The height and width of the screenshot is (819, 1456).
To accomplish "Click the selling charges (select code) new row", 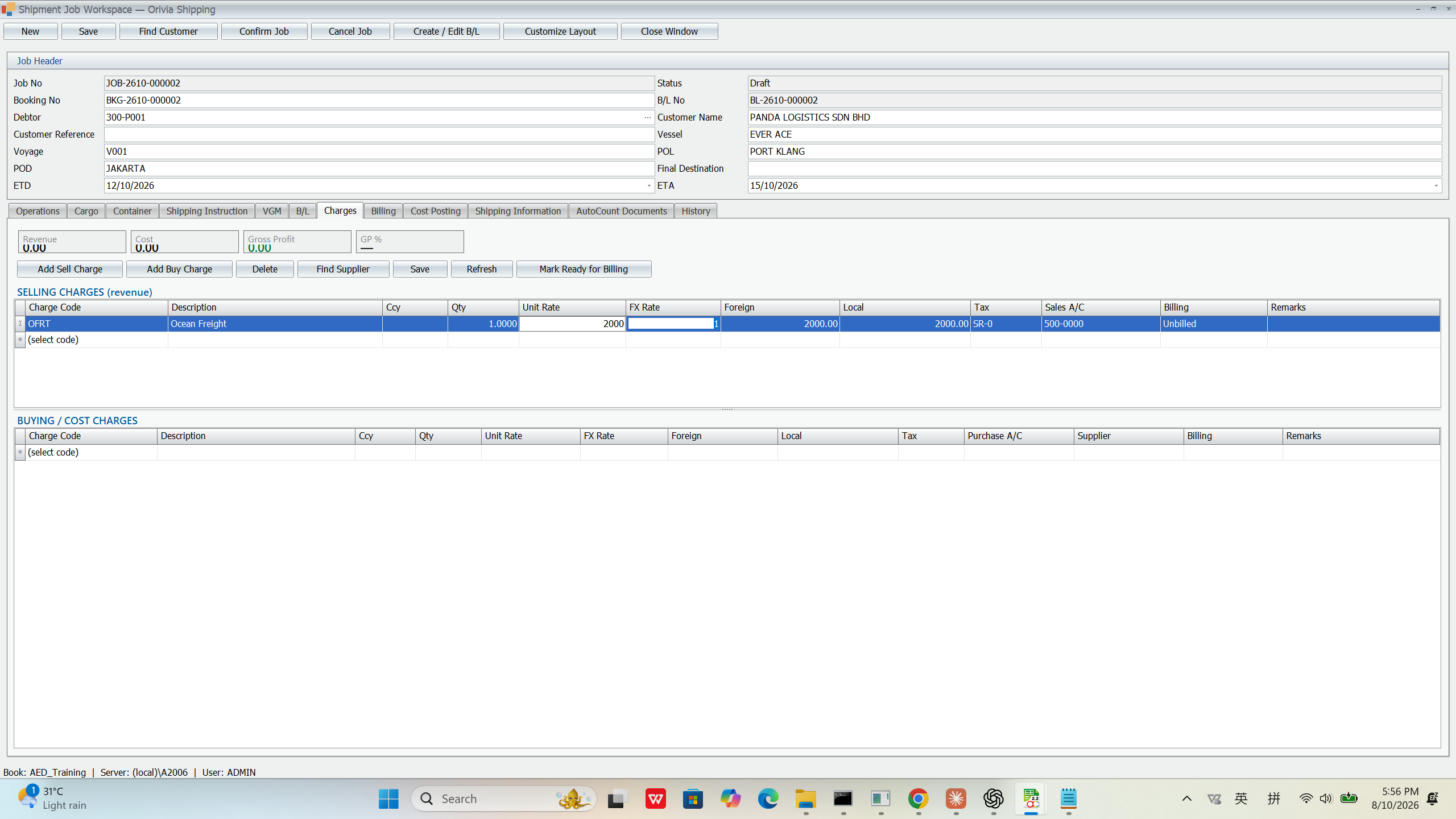I will click(96, 340).
